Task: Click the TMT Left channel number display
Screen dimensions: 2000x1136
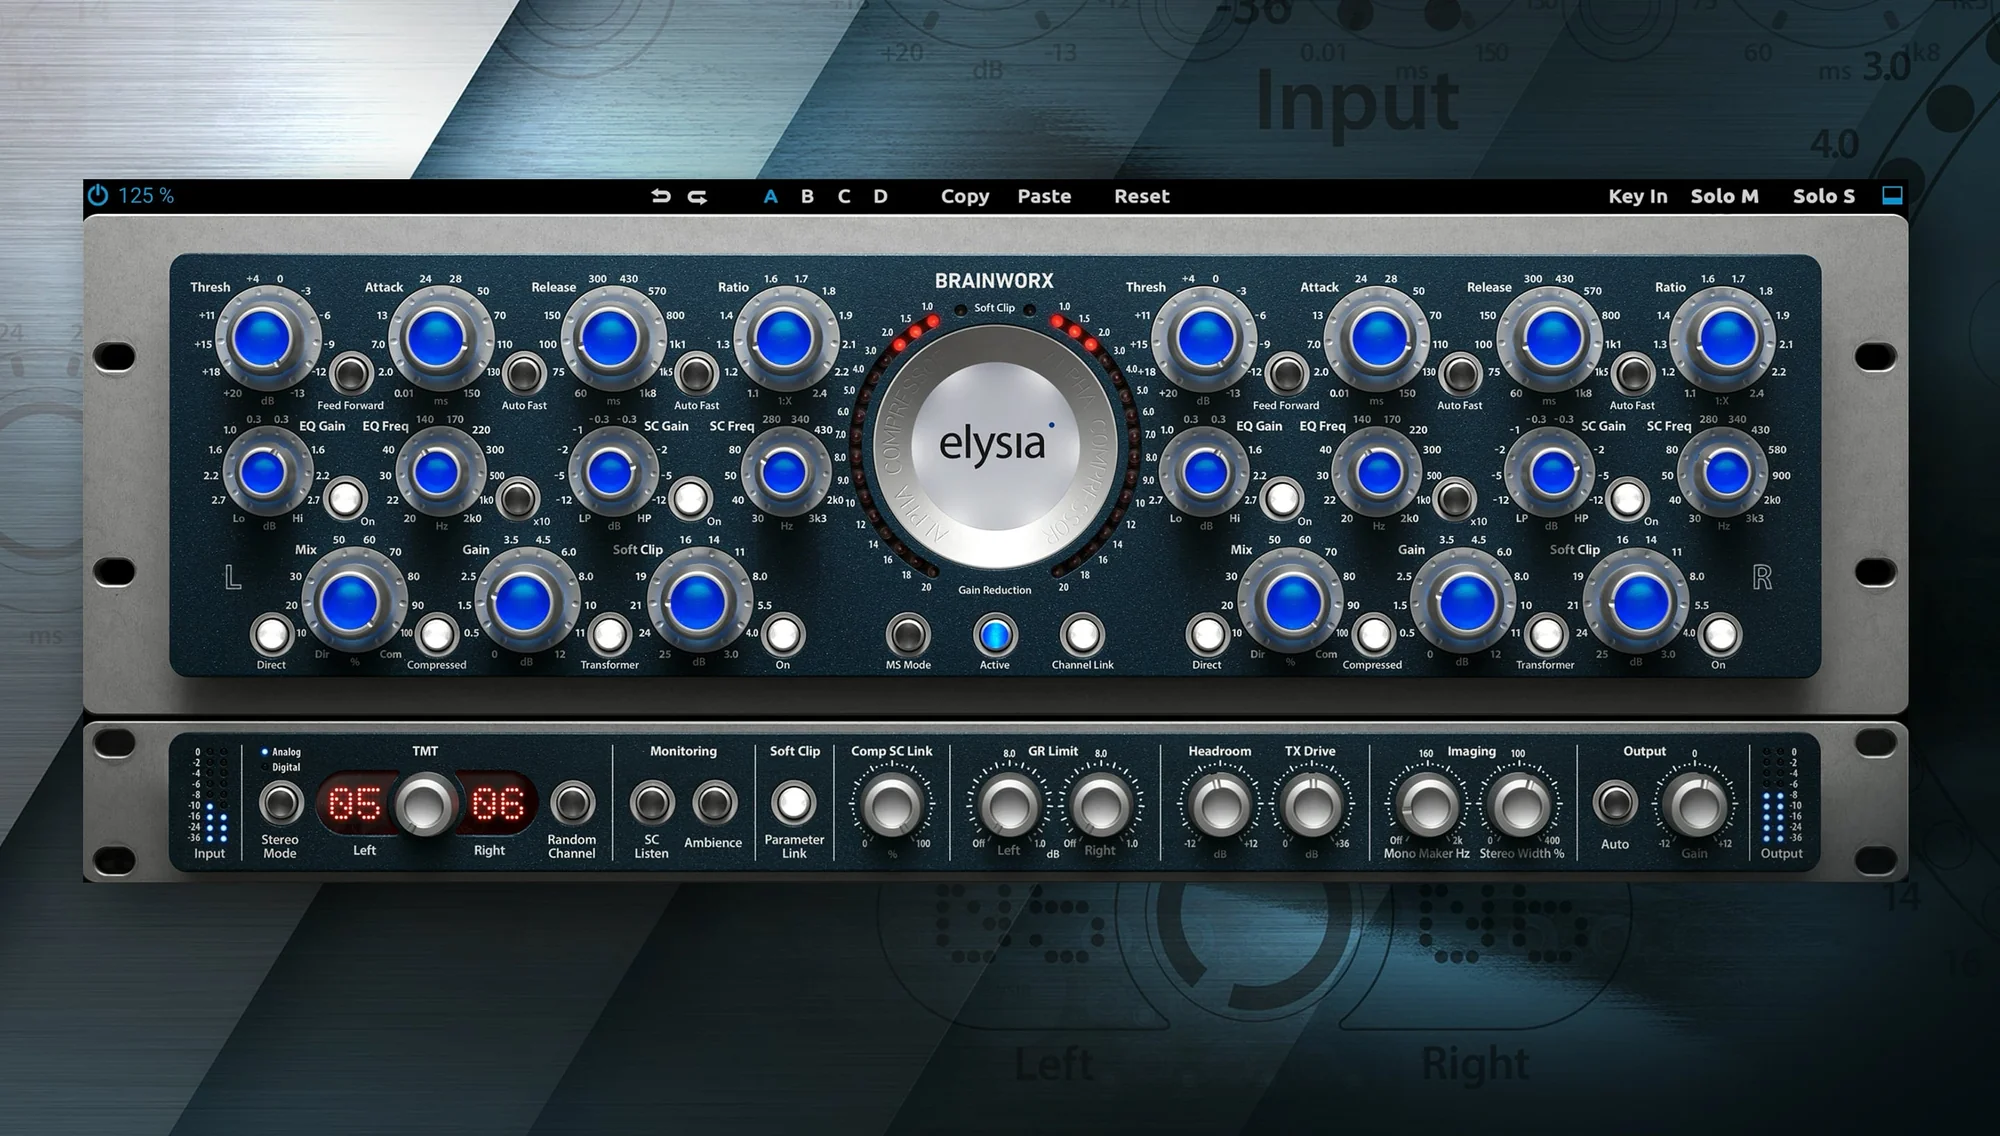Action: pyautogui.click(x=355, y=804)
